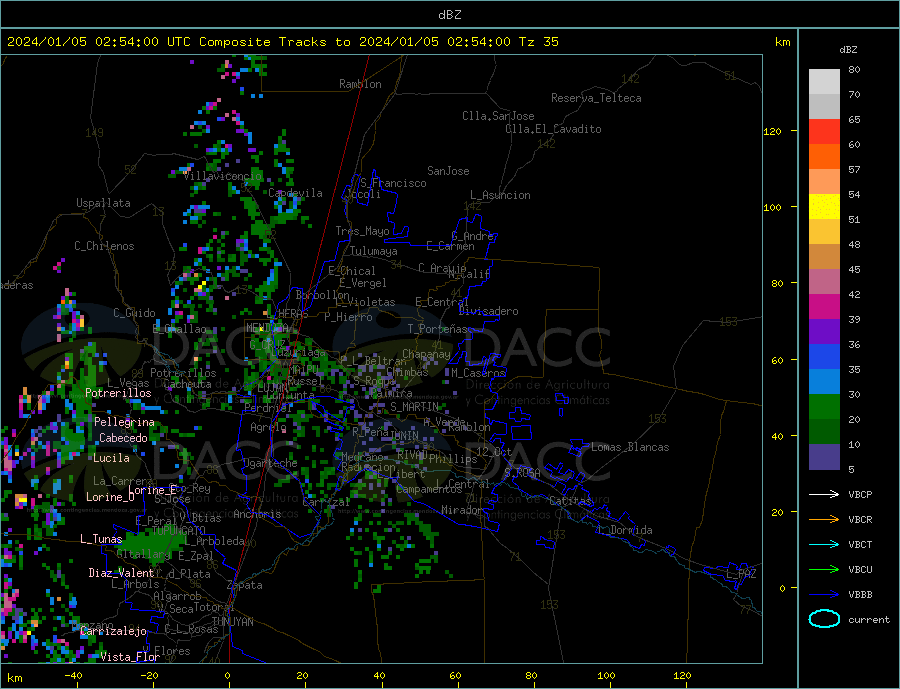Image resolution: width=900 pixels, height=689 pixels.
Task: Click the Uspallata map label
Action: click(x=103, y=203)
